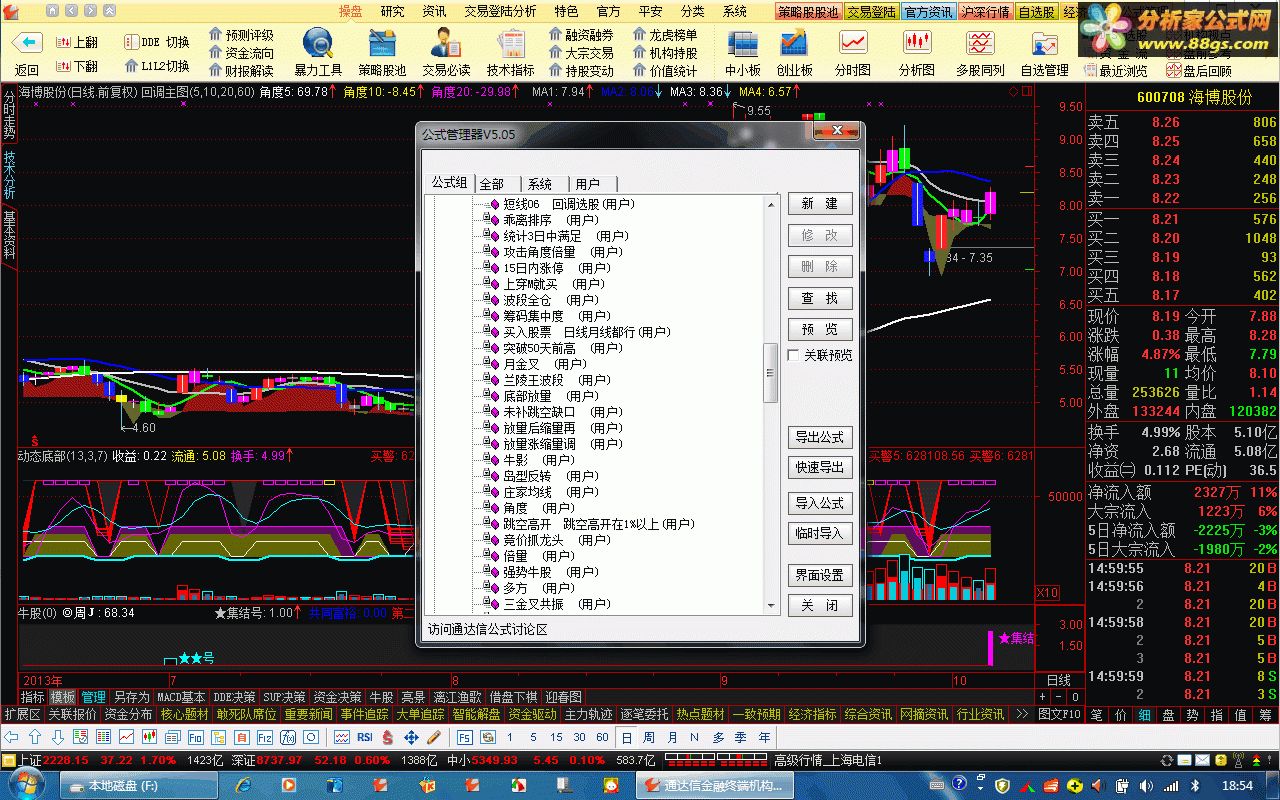The image size is (1280, 800).
Task: Open the 核心题材 bottom tab
Action: click(185, 714)
